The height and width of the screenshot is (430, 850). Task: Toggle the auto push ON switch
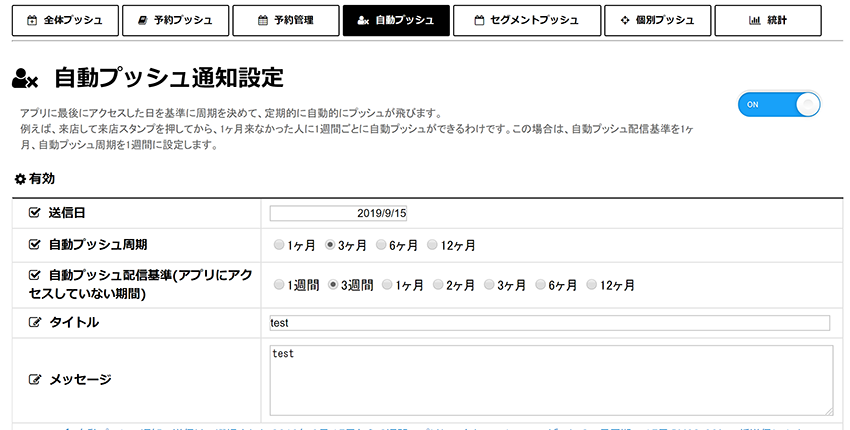pyautogui.click(x=779, y=105)
